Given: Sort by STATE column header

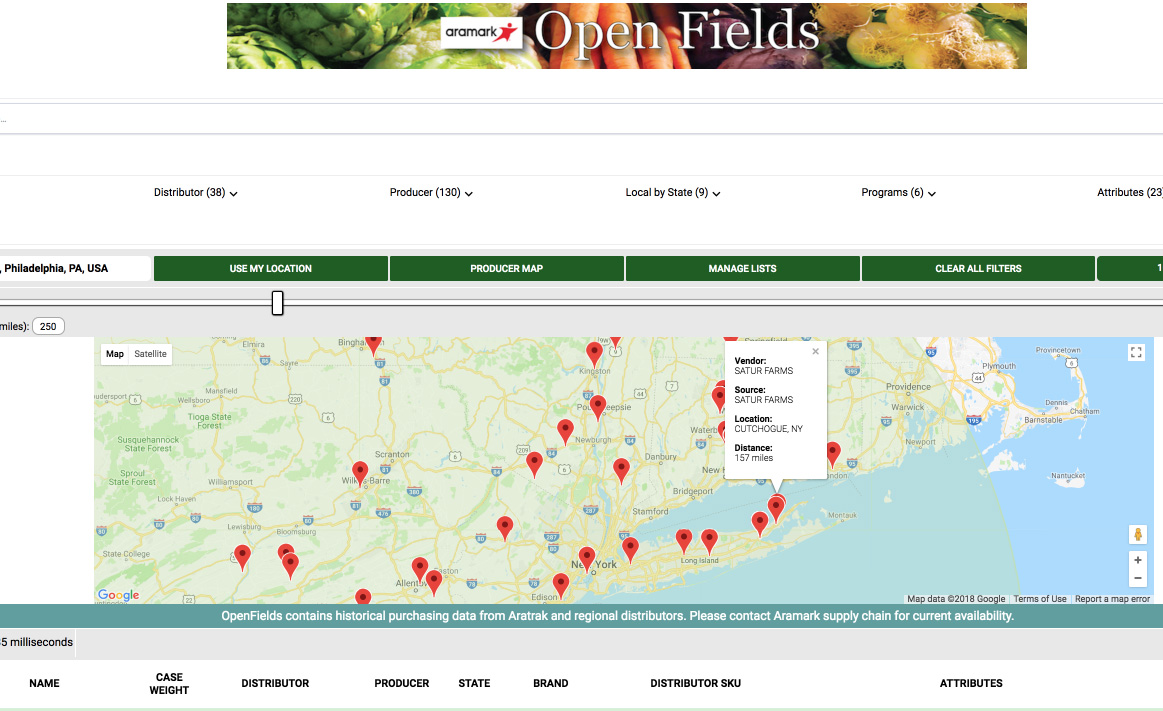Looking at the screenshot, I should coord(474,684).
